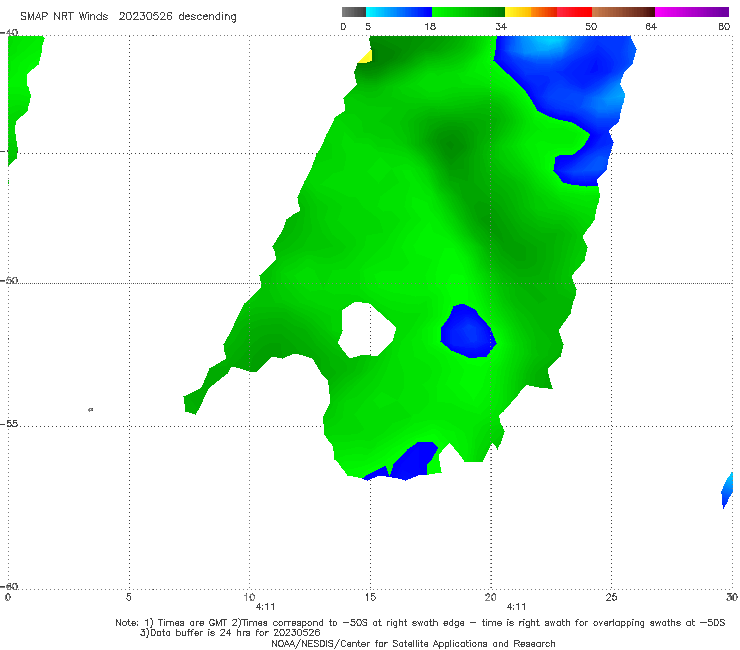Click the "4:11" swath time beneath longitude 10

(x=265, y=607)
